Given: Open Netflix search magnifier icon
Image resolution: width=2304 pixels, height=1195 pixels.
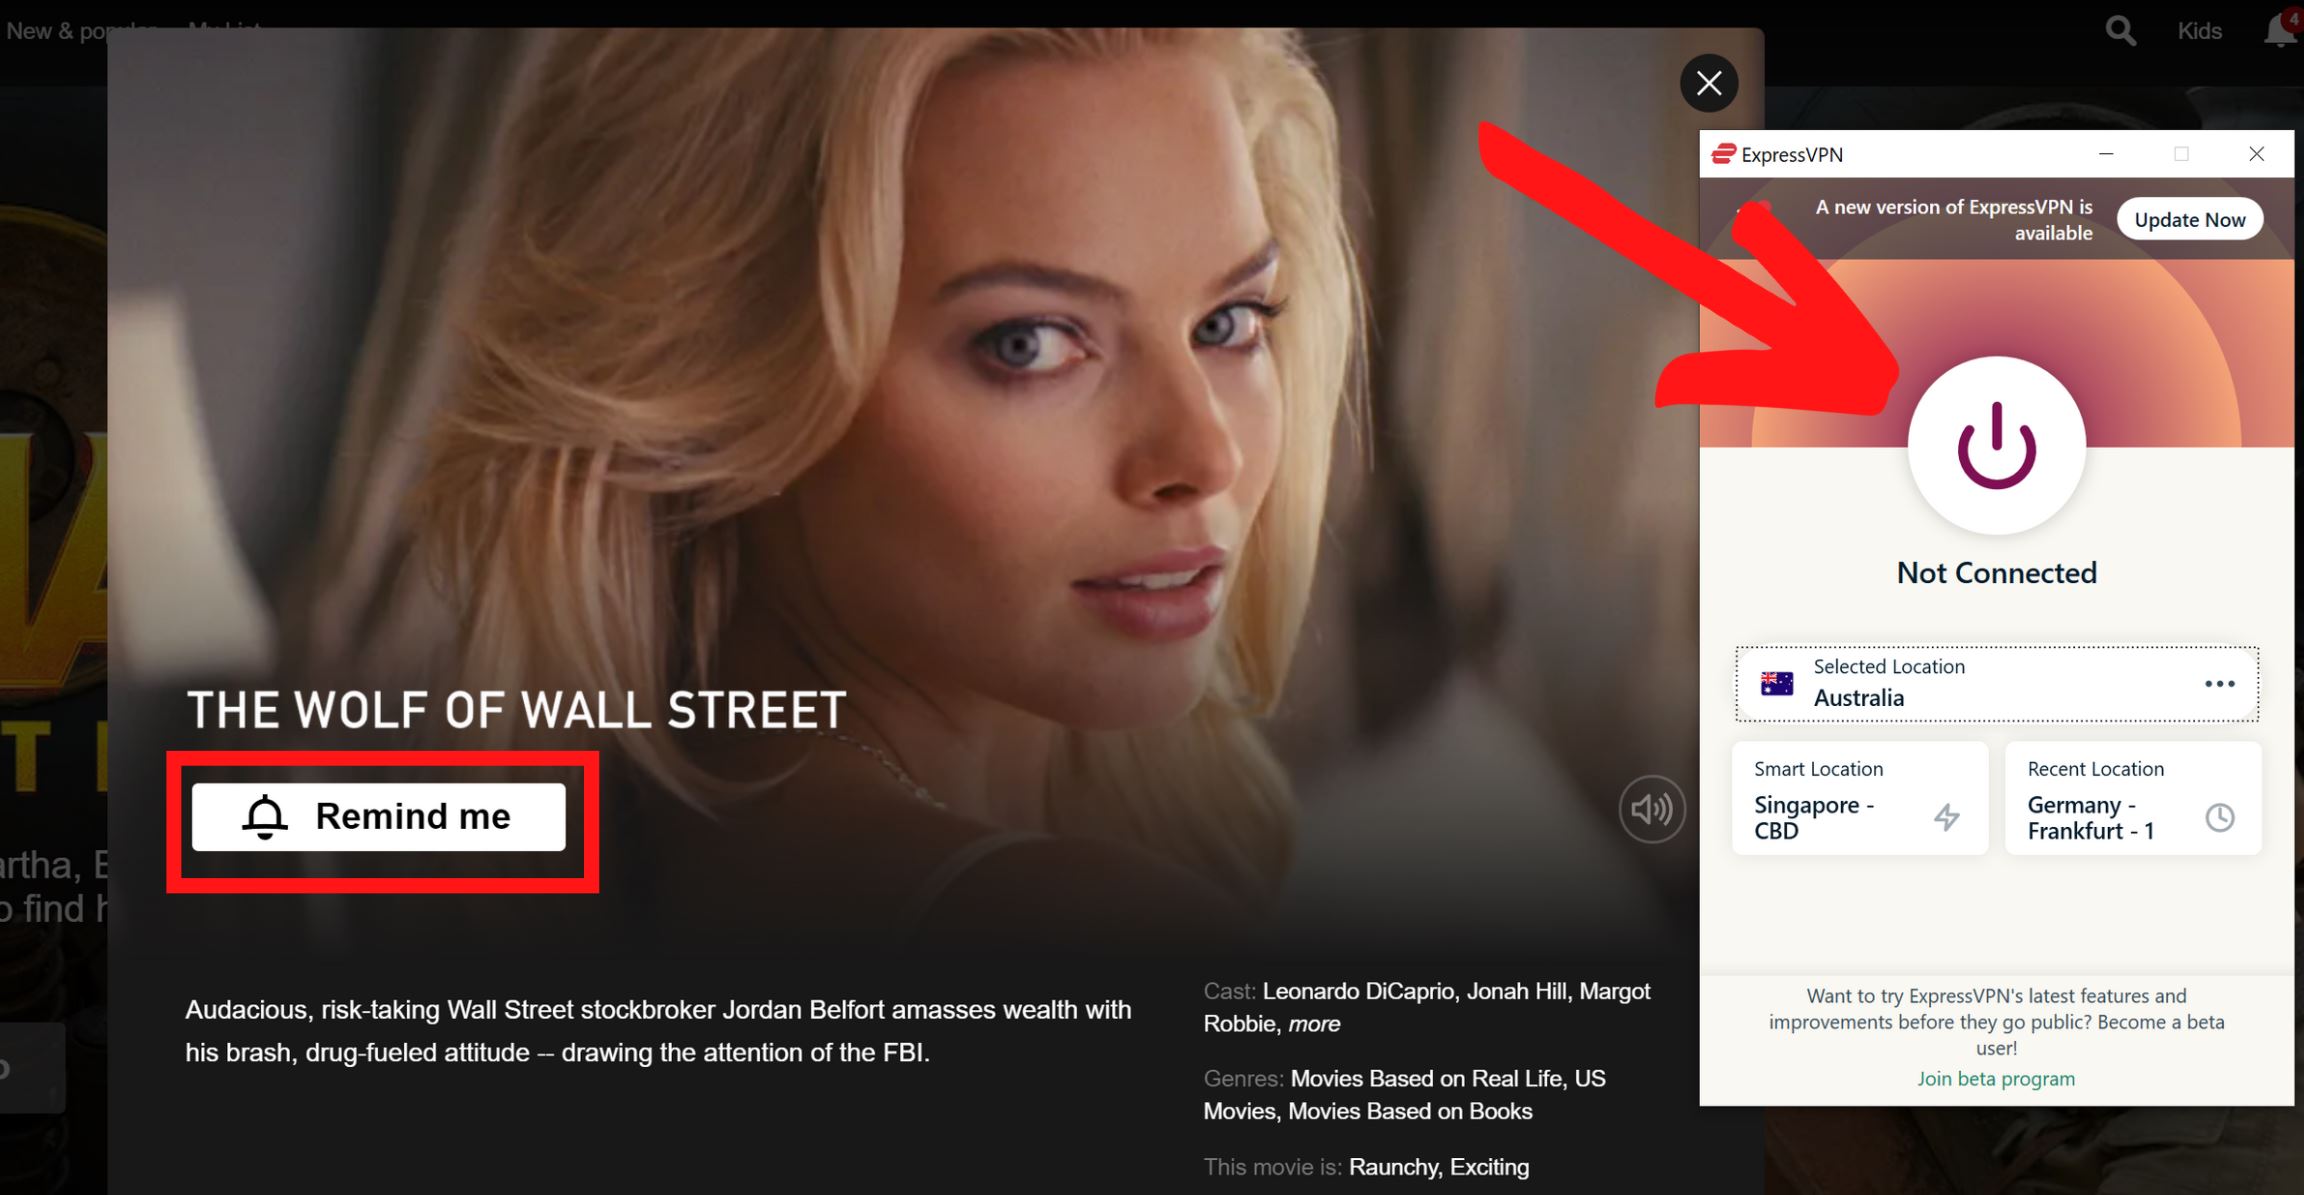Looking at the screenshot, I should click(x=2120, y=31).
